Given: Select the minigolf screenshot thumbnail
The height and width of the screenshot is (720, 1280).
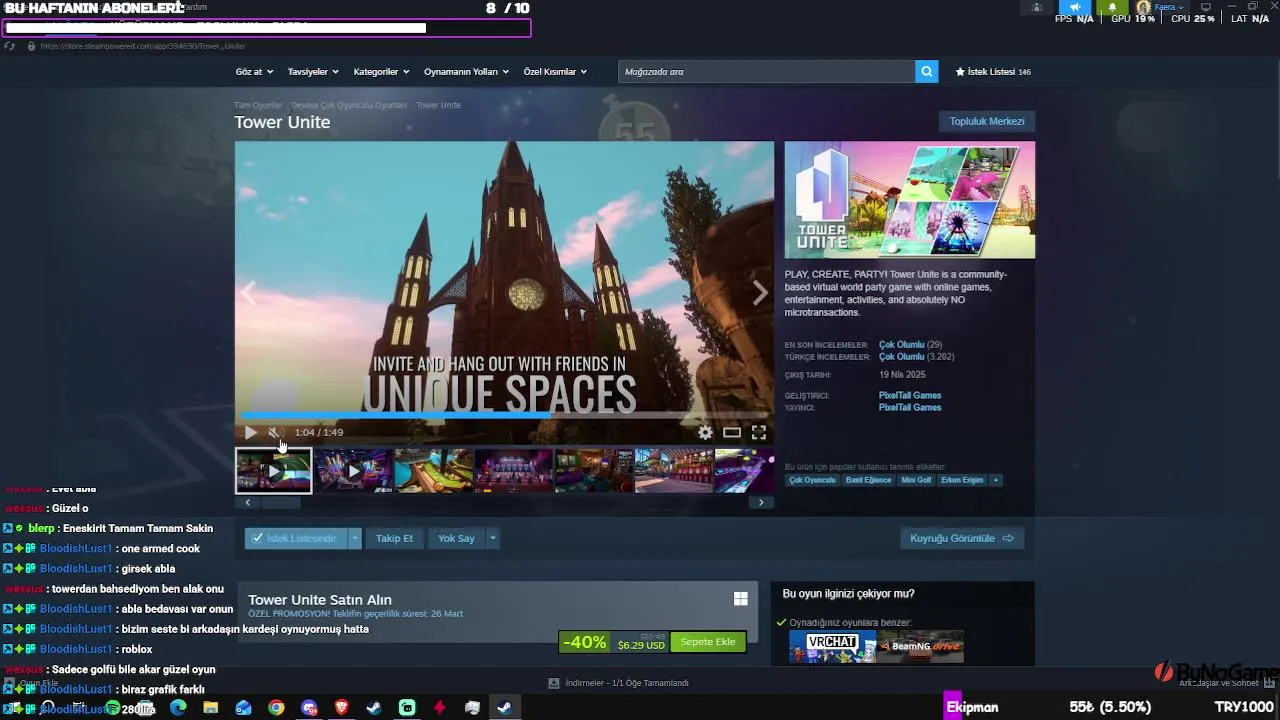Looking at the screenshot, I should pos(433,470).
